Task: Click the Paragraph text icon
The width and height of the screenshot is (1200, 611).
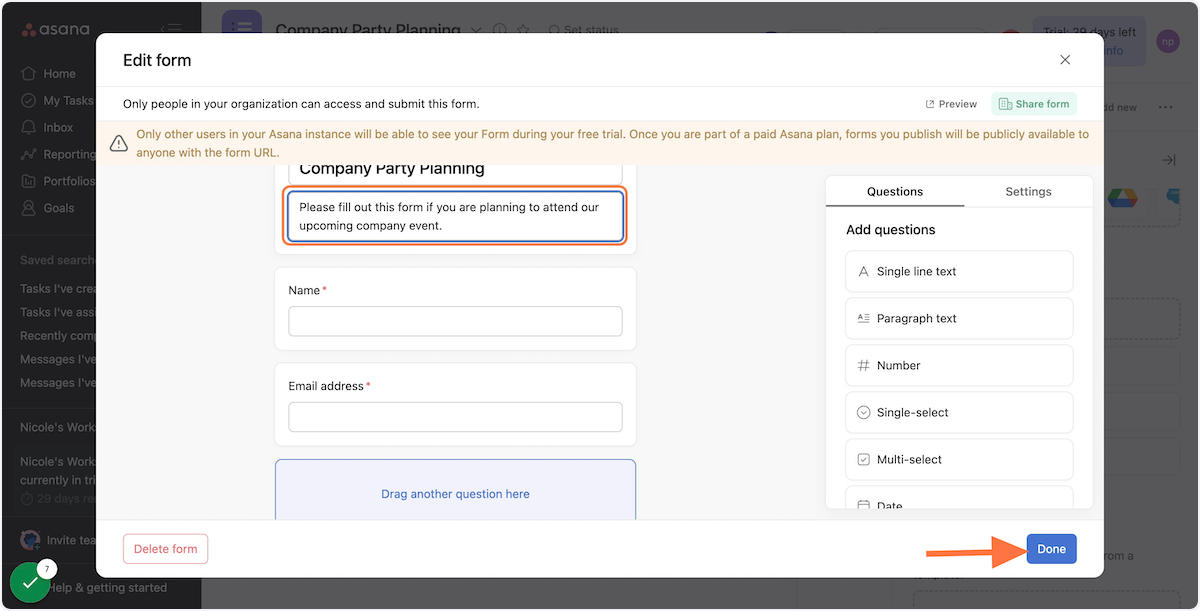Action: (x=864, y=318)
